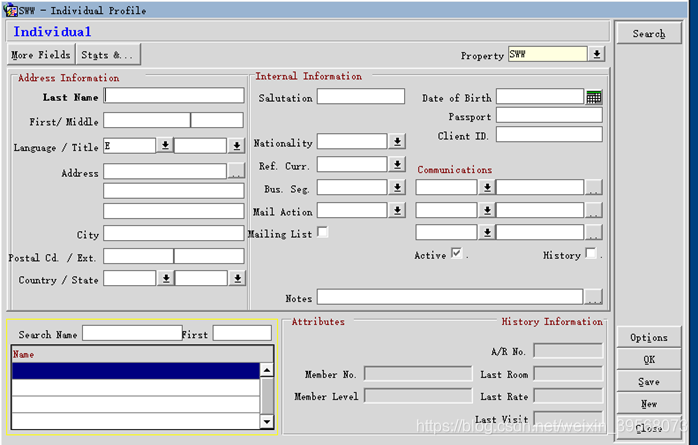698x445 pixels.
Task: Click the City input field
Action: pyautogui.click(x=174, y=233)
